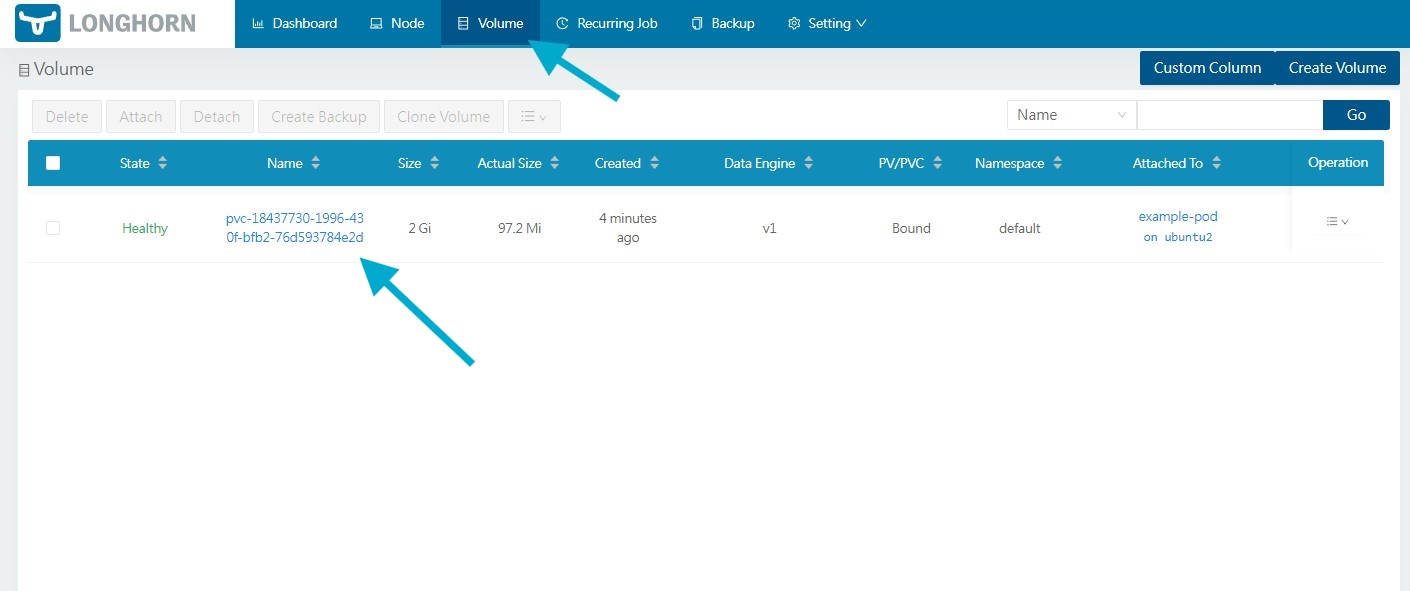Click the list icon beside the Volume page title

pyautogui.click(x=22, y=69)
